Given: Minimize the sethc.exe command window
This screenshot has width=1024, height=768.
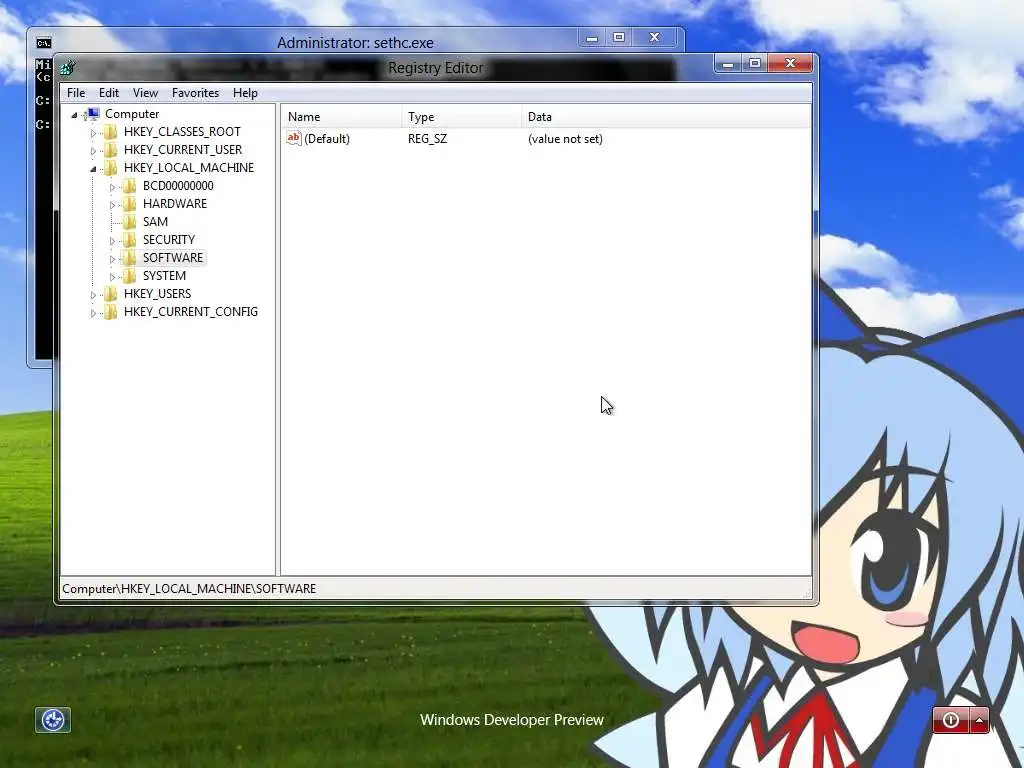Looking at the screenshot, I should (592, 38).
